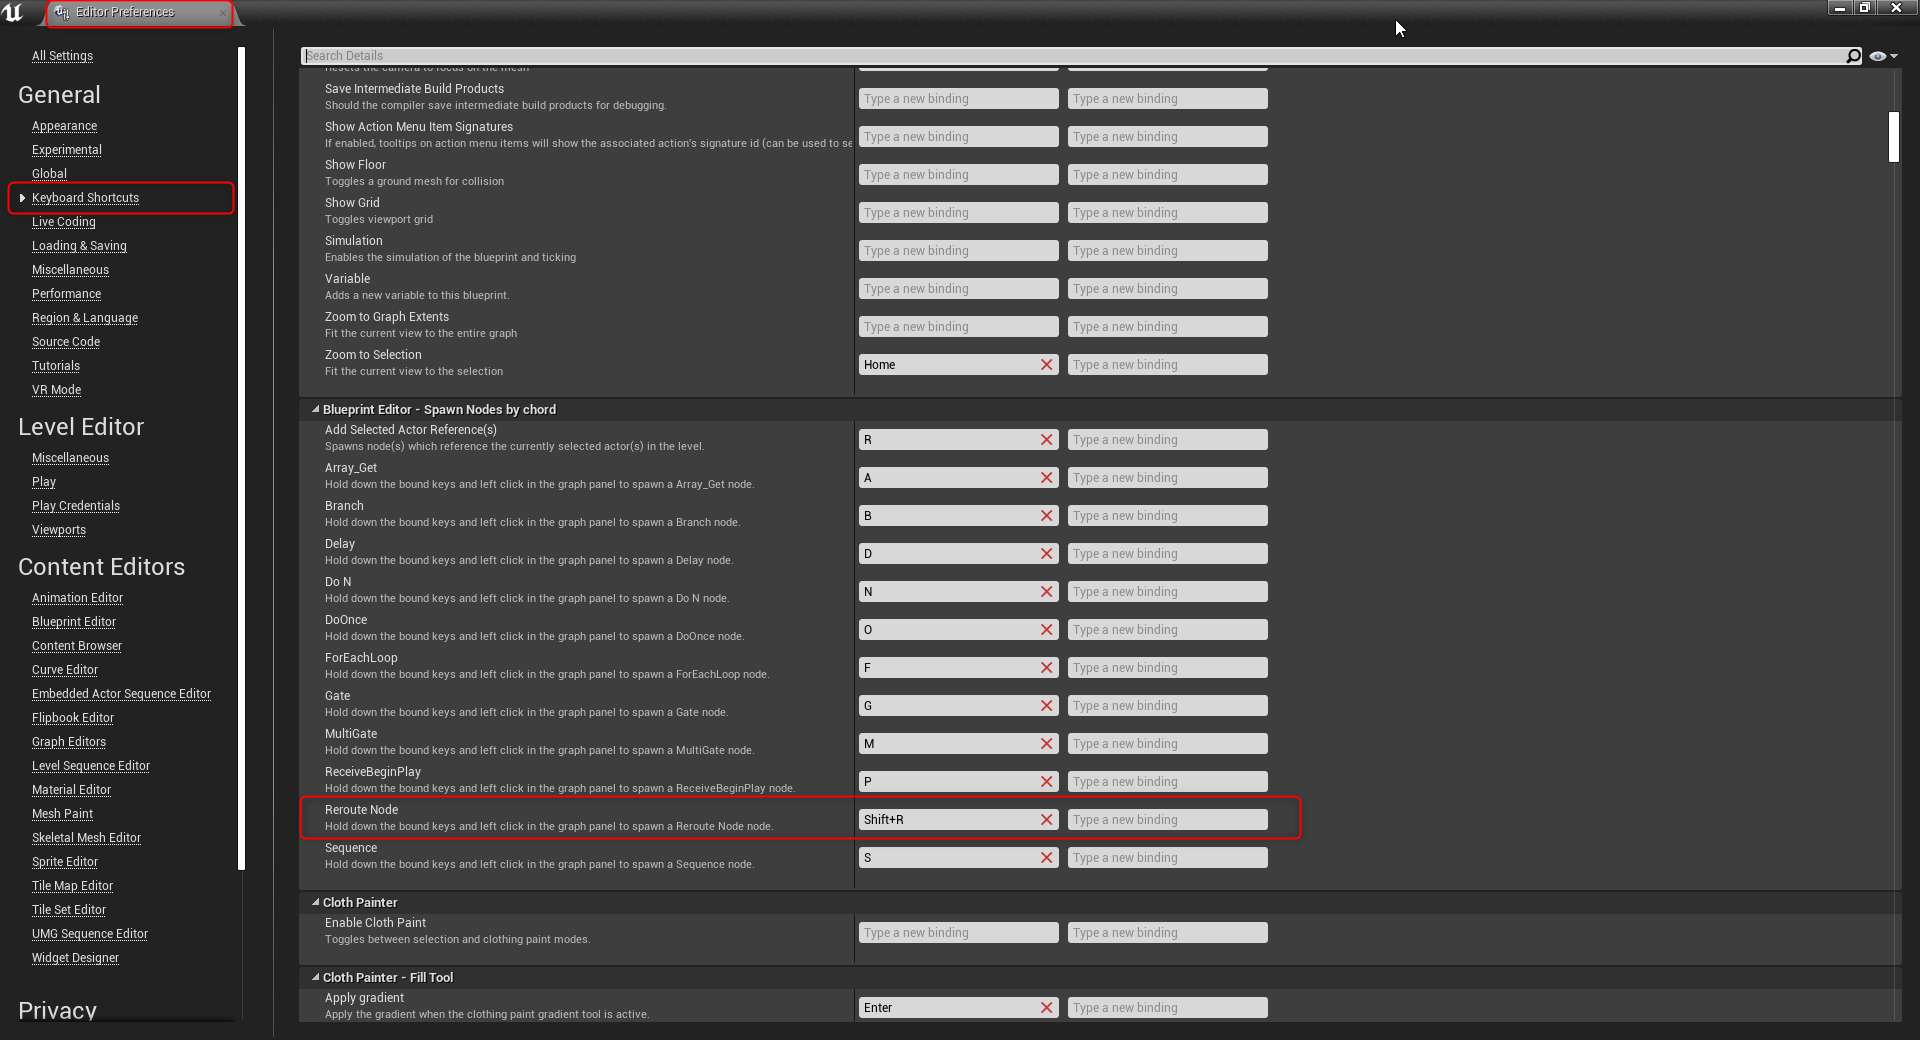This screenshot has width=1920, height=1040.
Task: Go to Appearance settings
Action: coord(64,126)
